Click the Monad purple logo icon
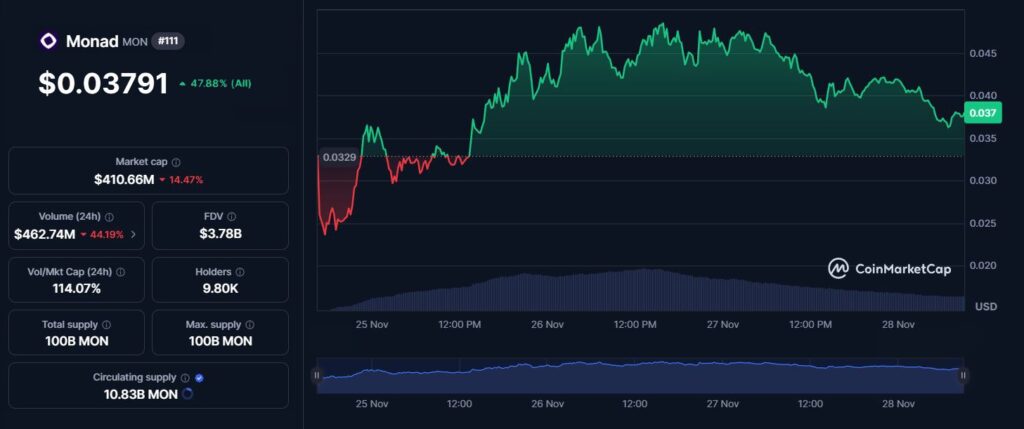Viewport: 1024px width, 429px height. 48,41
